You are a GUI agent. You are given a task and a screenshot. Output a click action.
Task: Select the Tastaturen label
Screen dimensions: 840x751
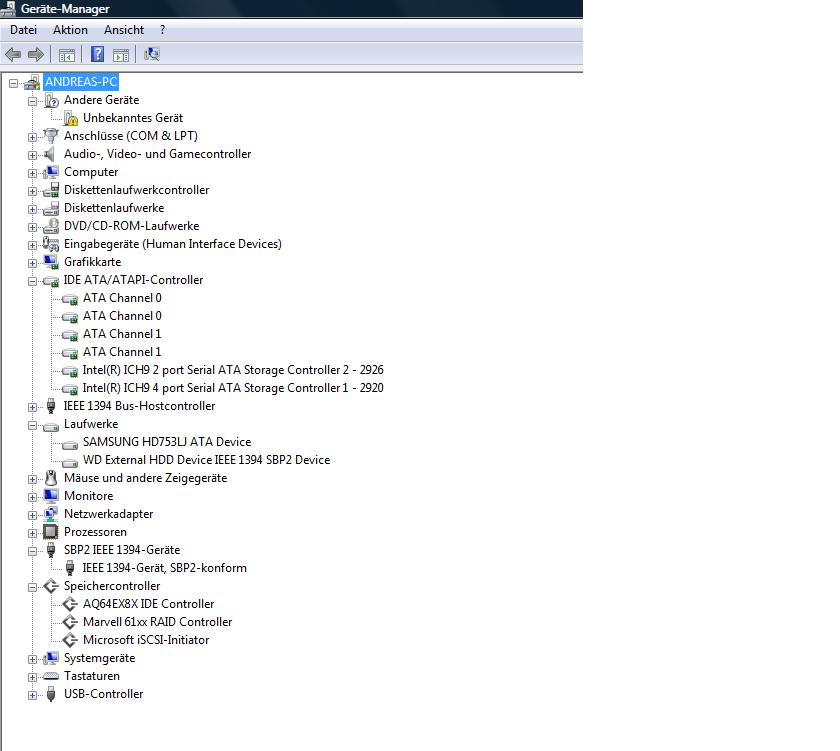coord(92,676)
